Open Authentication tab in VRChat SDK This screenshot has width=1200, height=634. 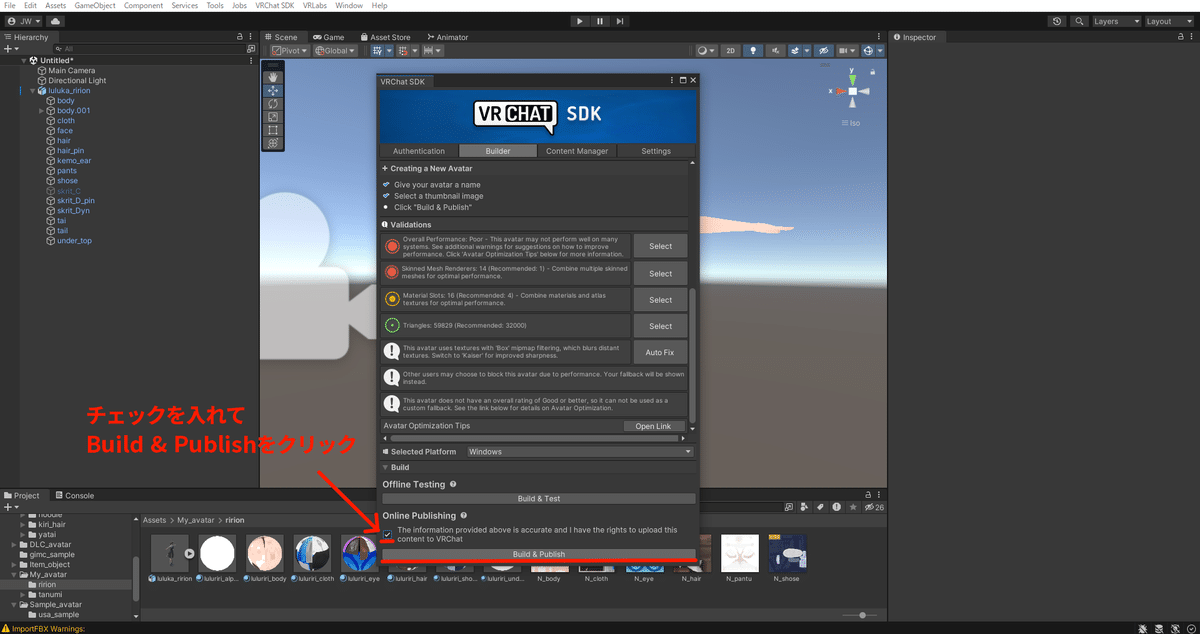(x=419, y=151)
